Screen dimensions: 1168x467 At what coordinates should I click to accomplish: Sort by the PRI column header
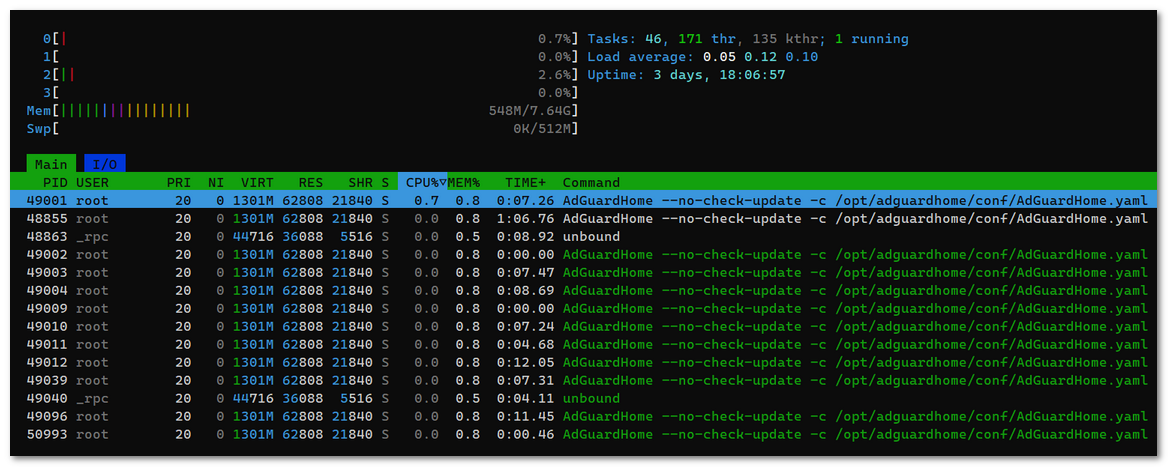click(x=179, y=182)
